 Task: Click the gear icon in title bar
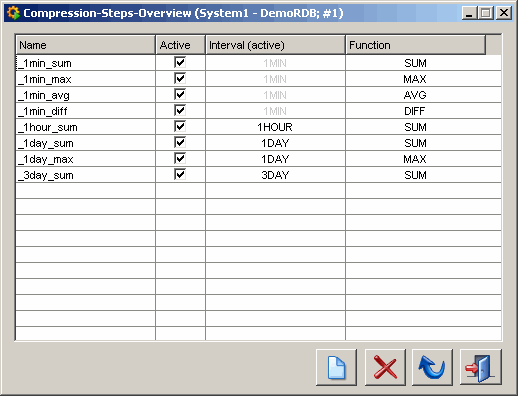tap(13, 13)
